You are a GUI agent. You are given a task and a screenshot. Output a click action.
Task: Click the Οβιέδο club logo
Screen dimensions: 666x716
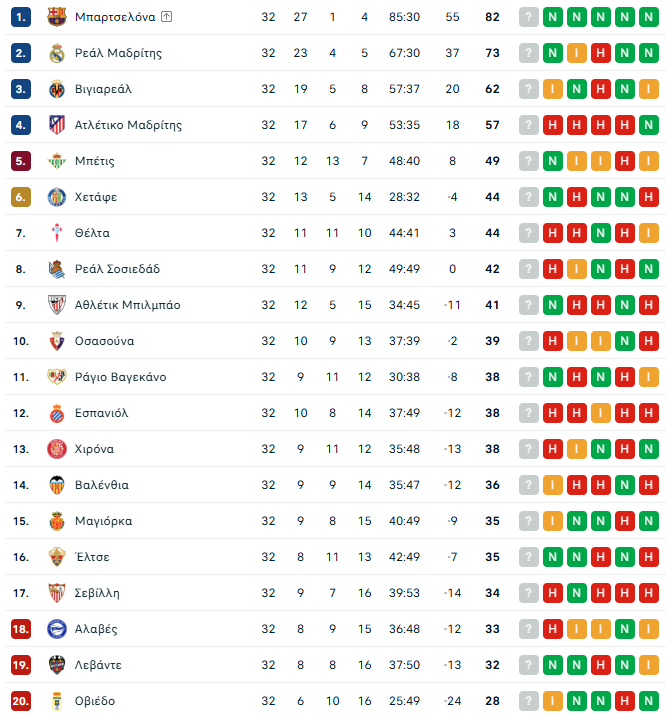pos(56,701)
